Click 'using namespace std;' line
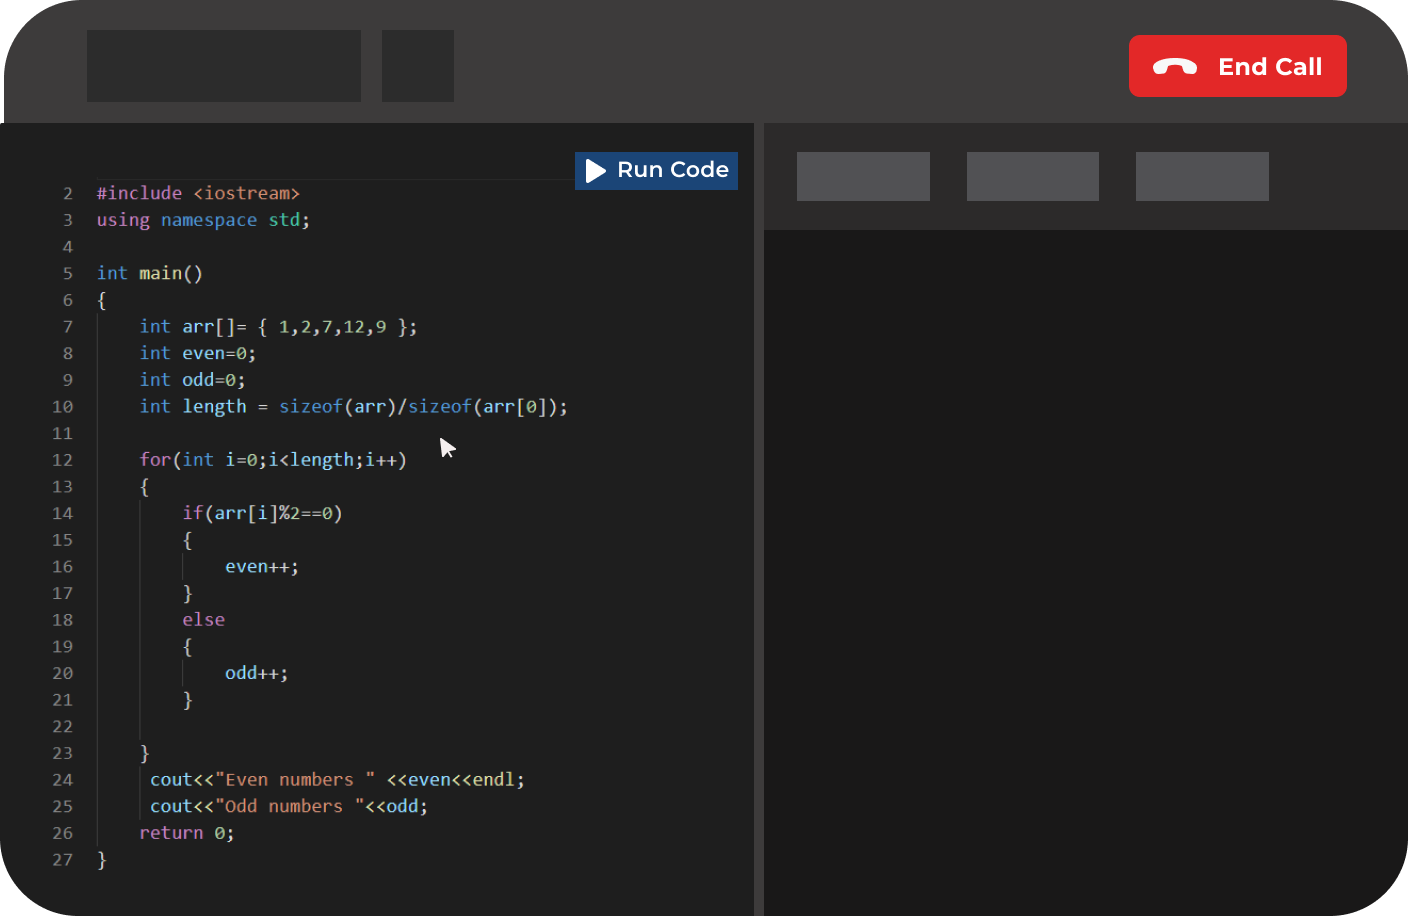 pyautogui.click(x=203, y=220)
